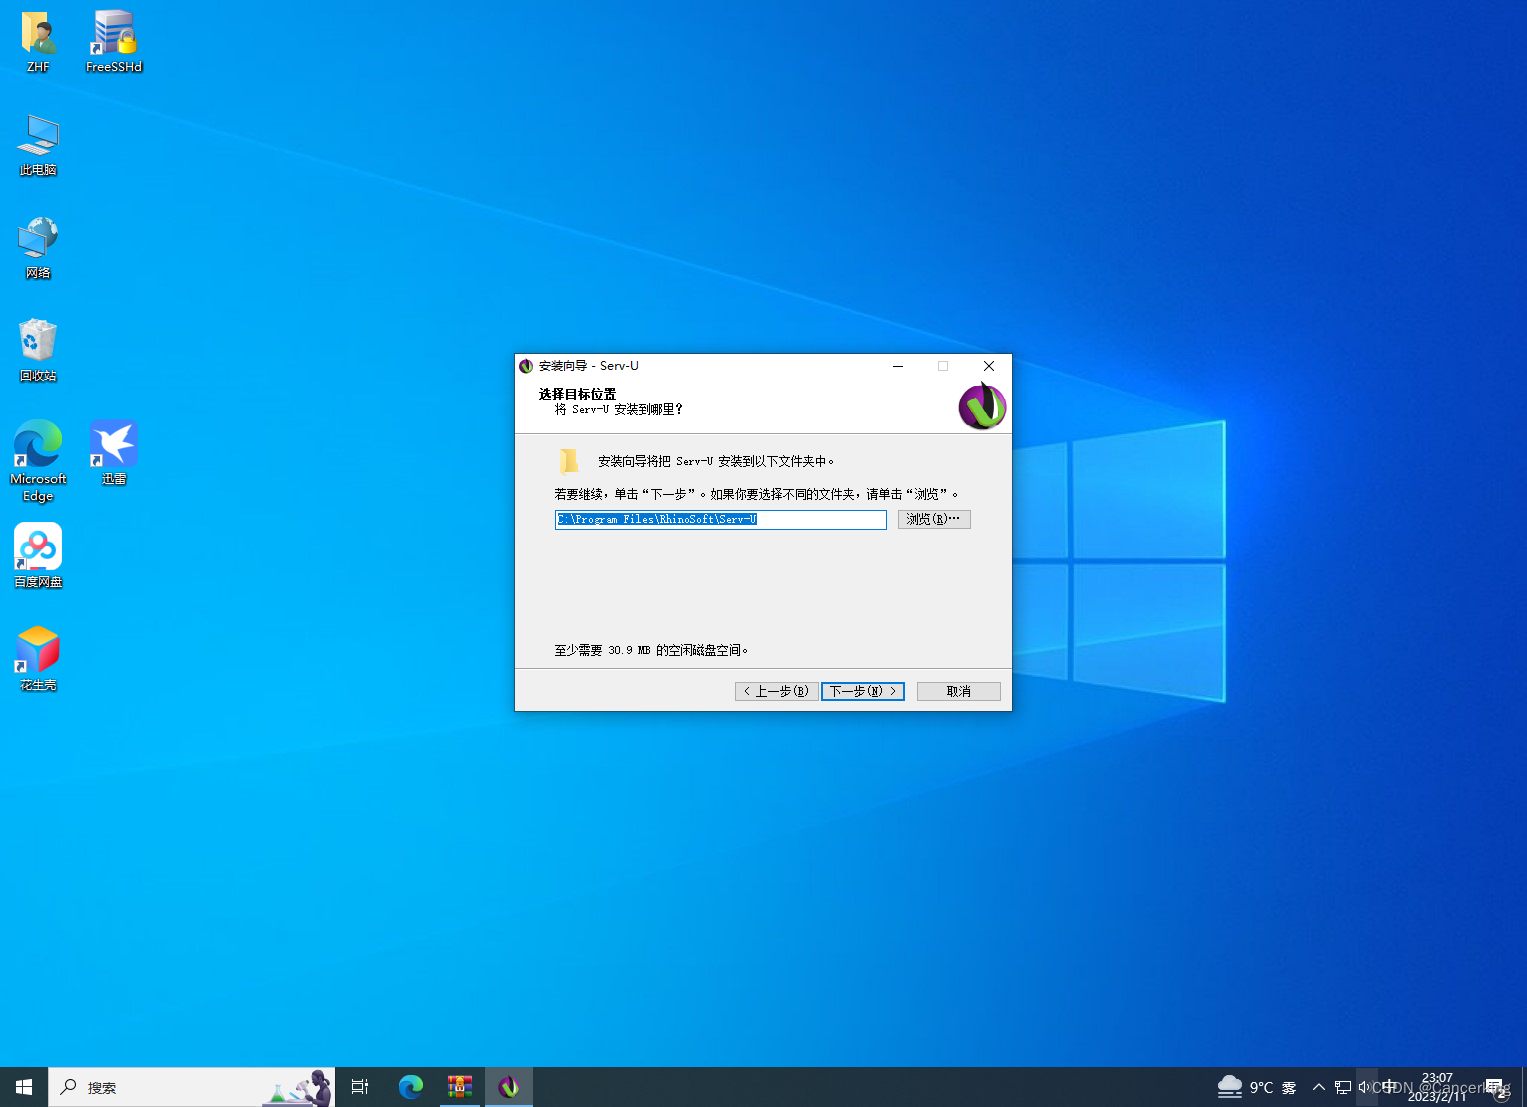
Task: Open Task View from the taskbar
Action: (360, 1087)
